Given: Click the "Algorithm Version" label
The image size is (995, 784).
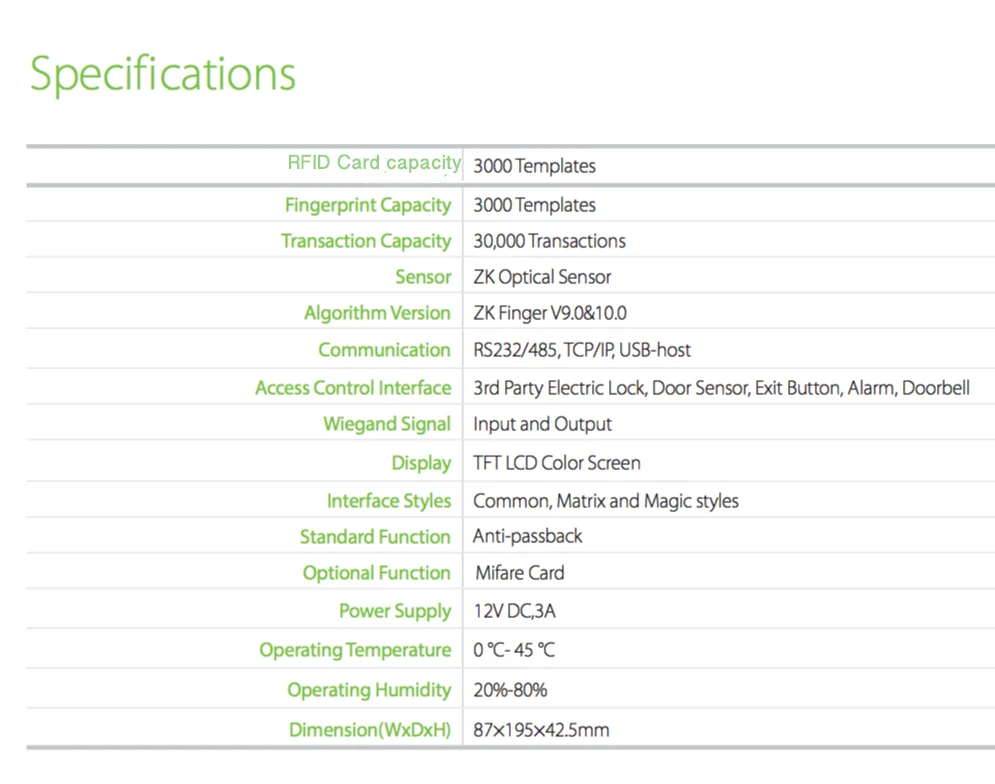Looking at the screenshot, I should [x=377, y=313].
